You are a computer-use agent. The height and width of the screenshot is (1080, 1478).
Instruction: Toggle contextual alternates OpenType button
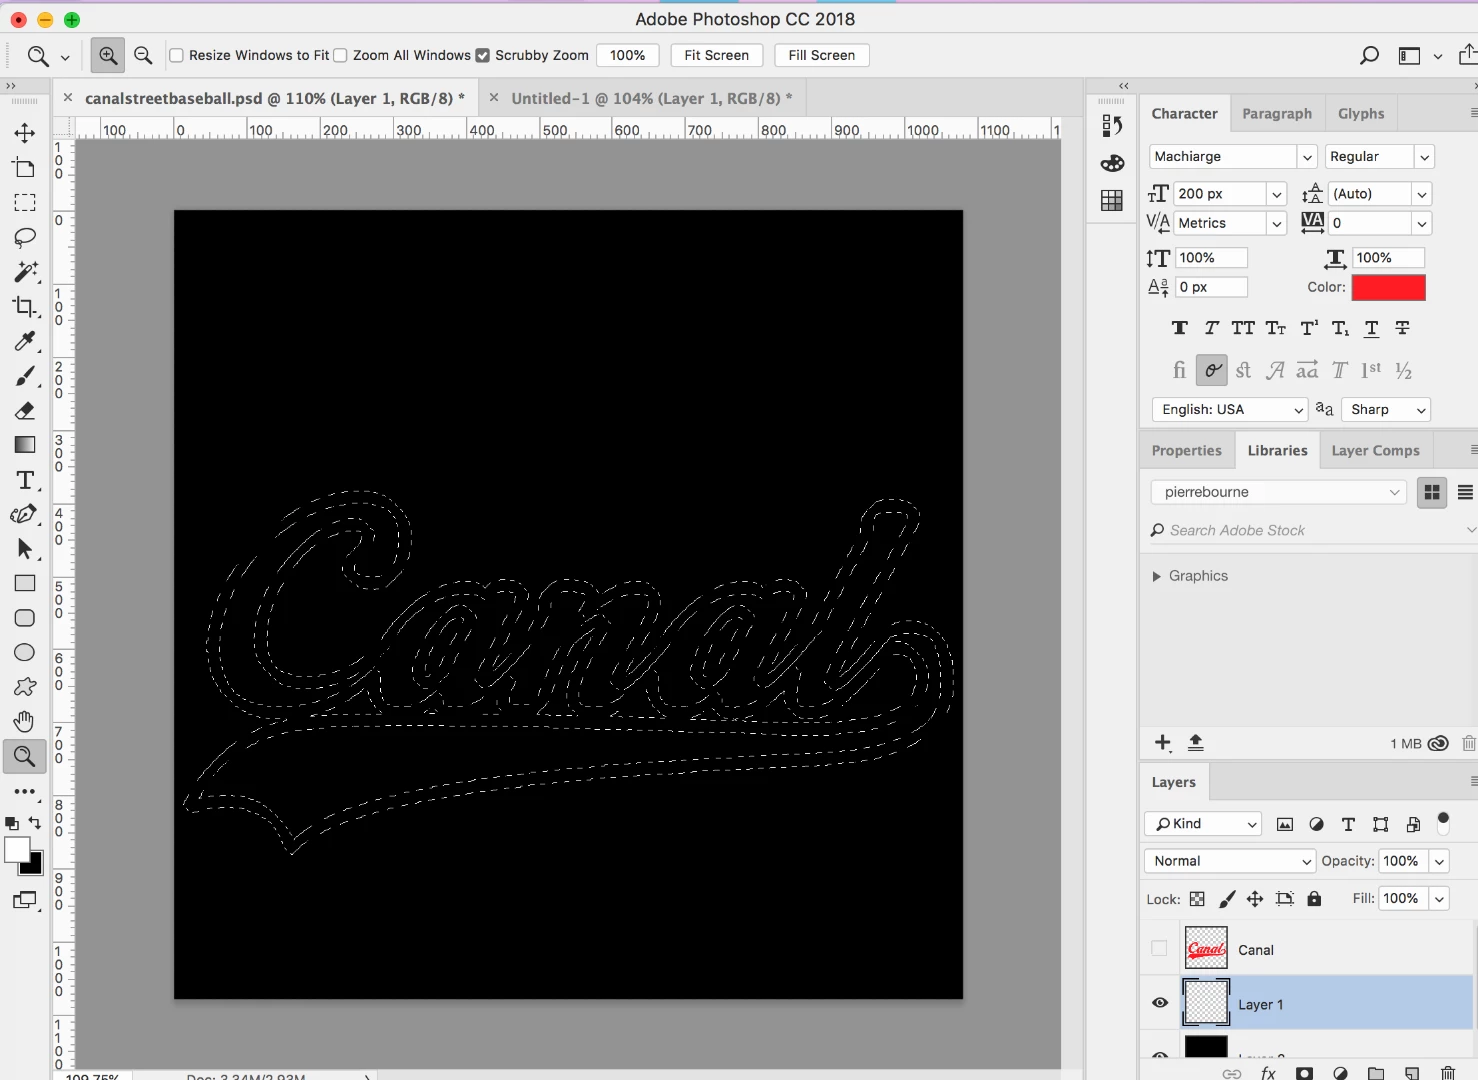tap(1212, 371)
